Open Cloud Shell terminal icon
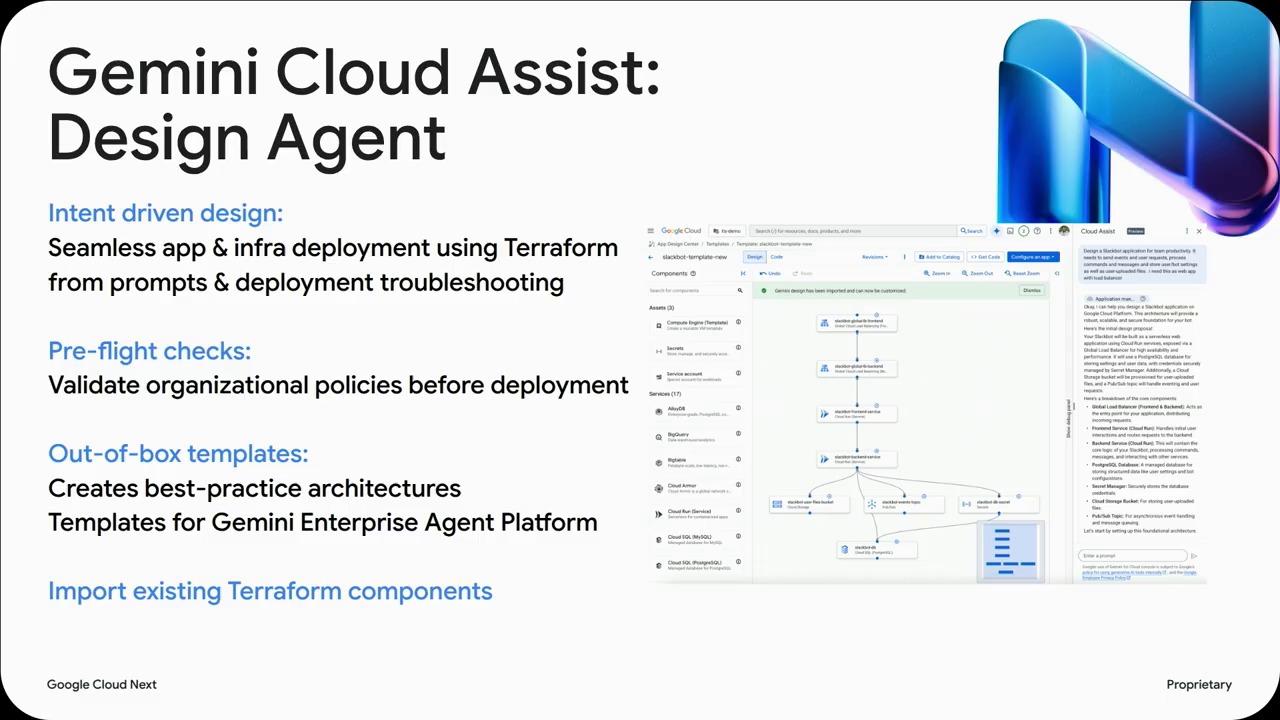This screenshot has width=1280, height=720. point(1010,231)
